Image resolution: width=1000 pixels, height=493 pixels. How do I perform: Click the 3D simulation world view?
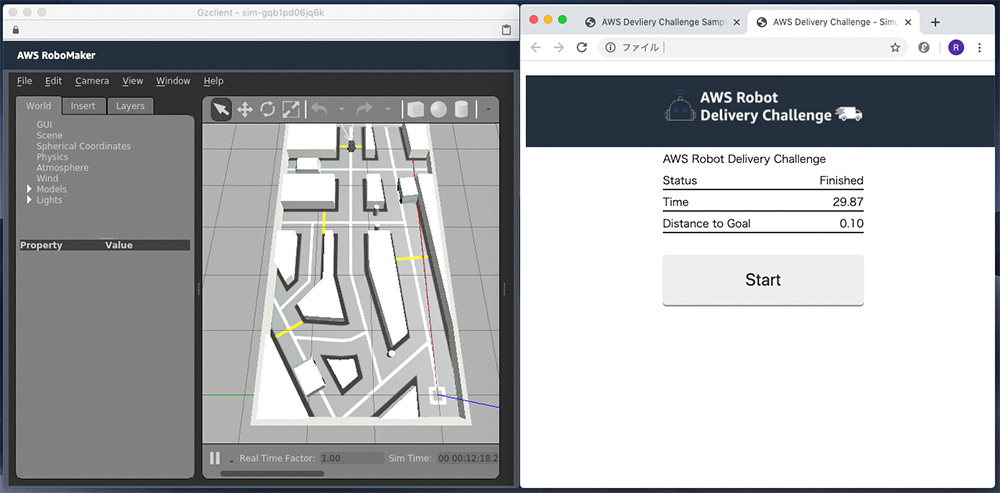pos(351,284)
